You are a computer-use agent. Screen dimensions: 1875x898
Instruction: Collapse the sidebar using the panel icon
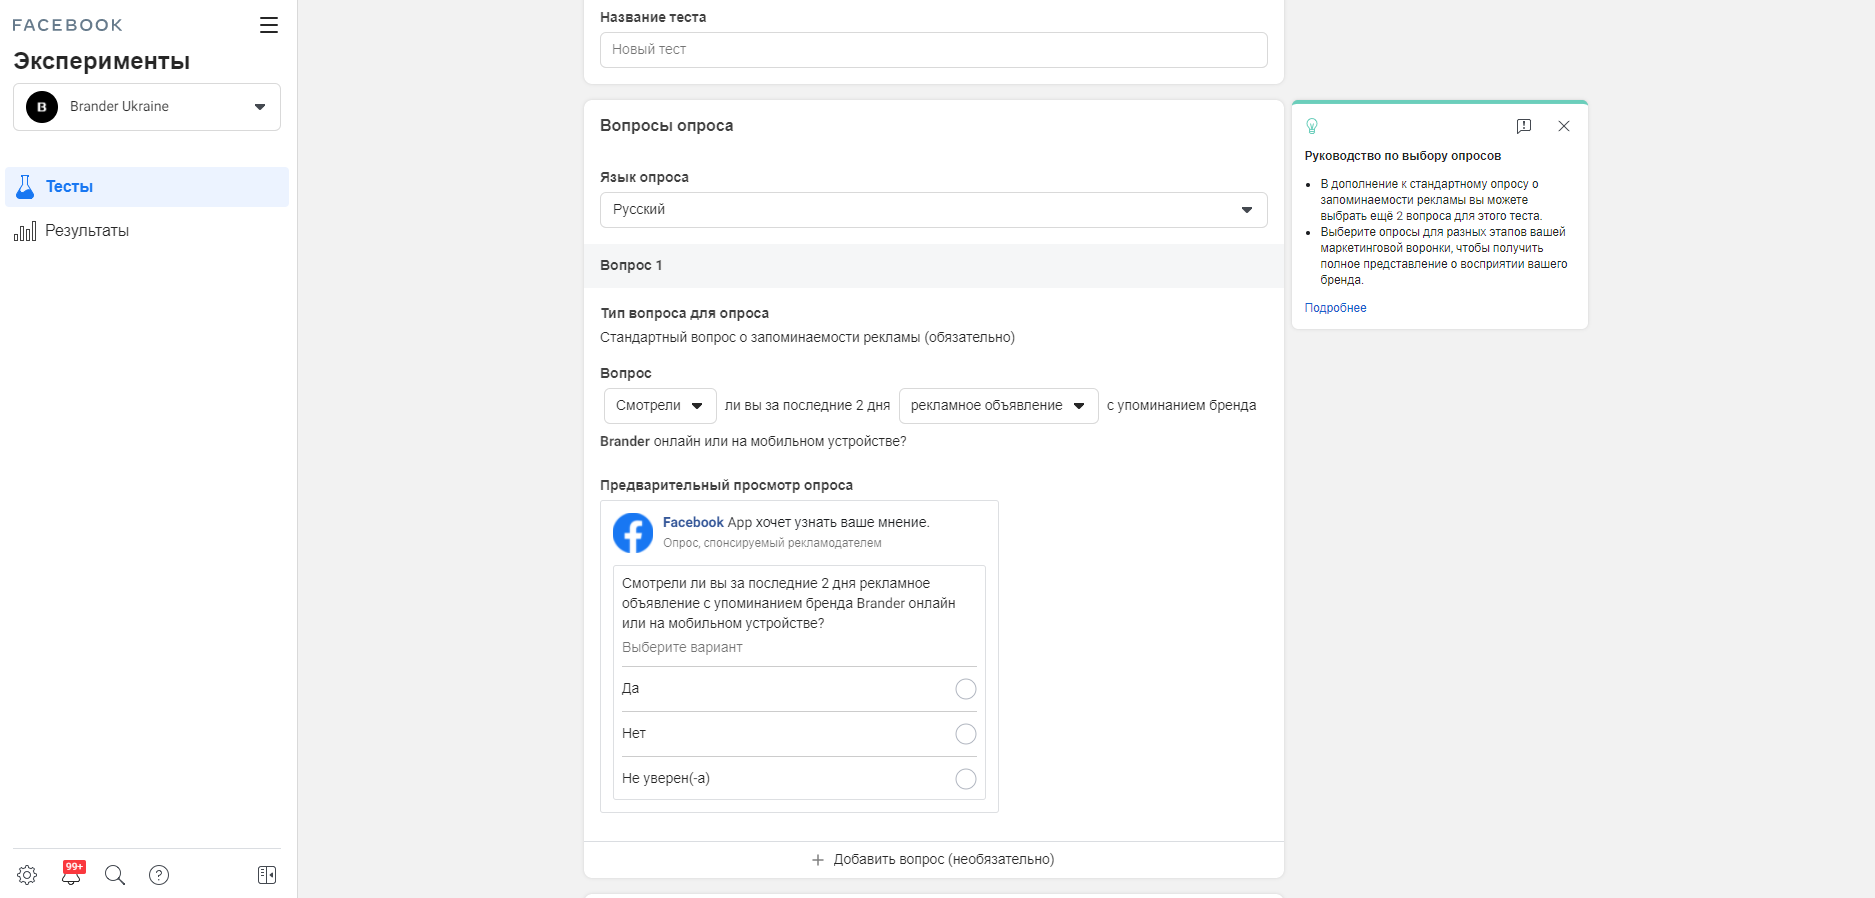pos(267,875)
